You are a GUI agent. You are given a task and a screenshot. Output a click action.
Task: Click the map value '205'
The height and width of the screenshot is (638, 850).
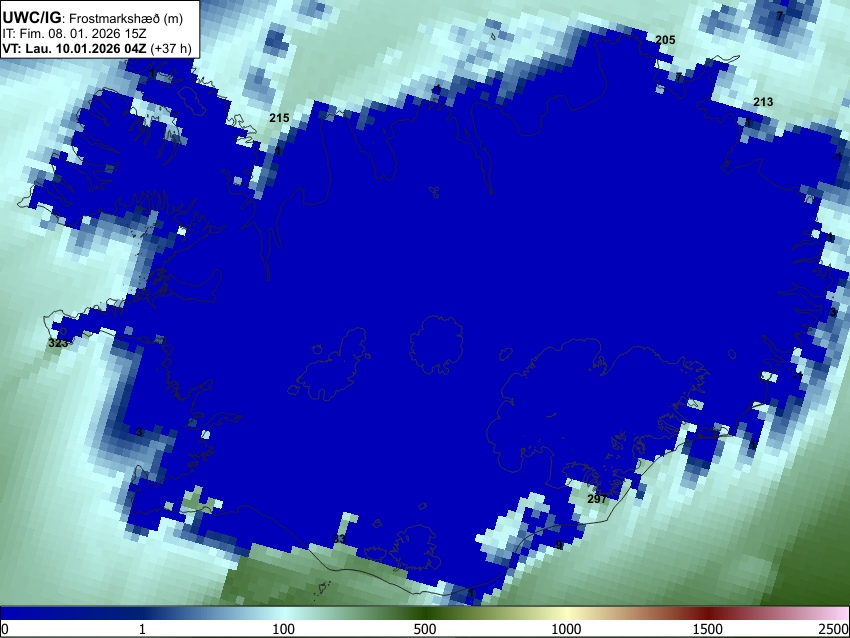665,40
